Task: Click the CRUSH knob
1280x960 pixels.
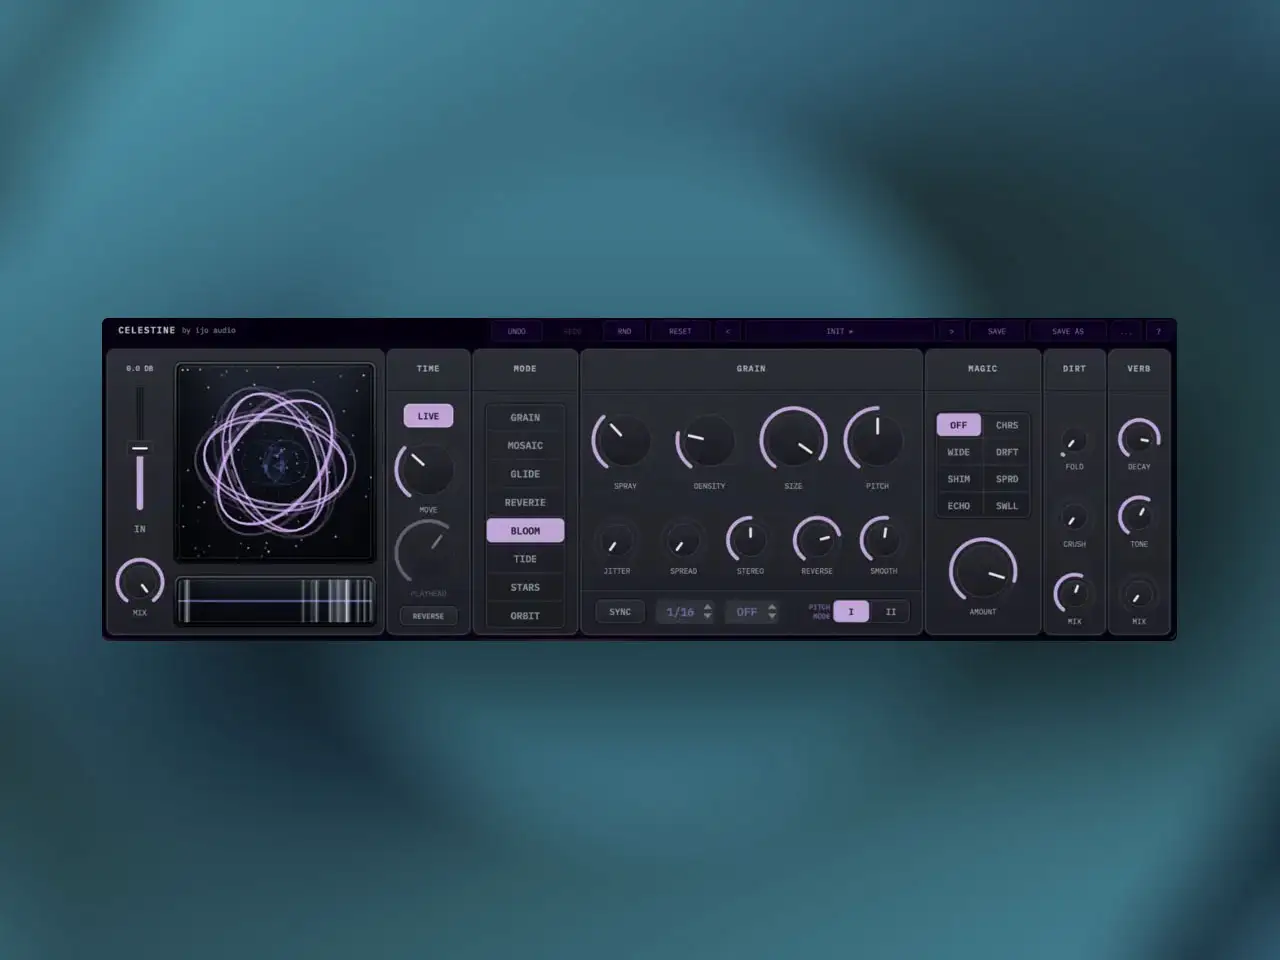Action: click(1074, 519)
